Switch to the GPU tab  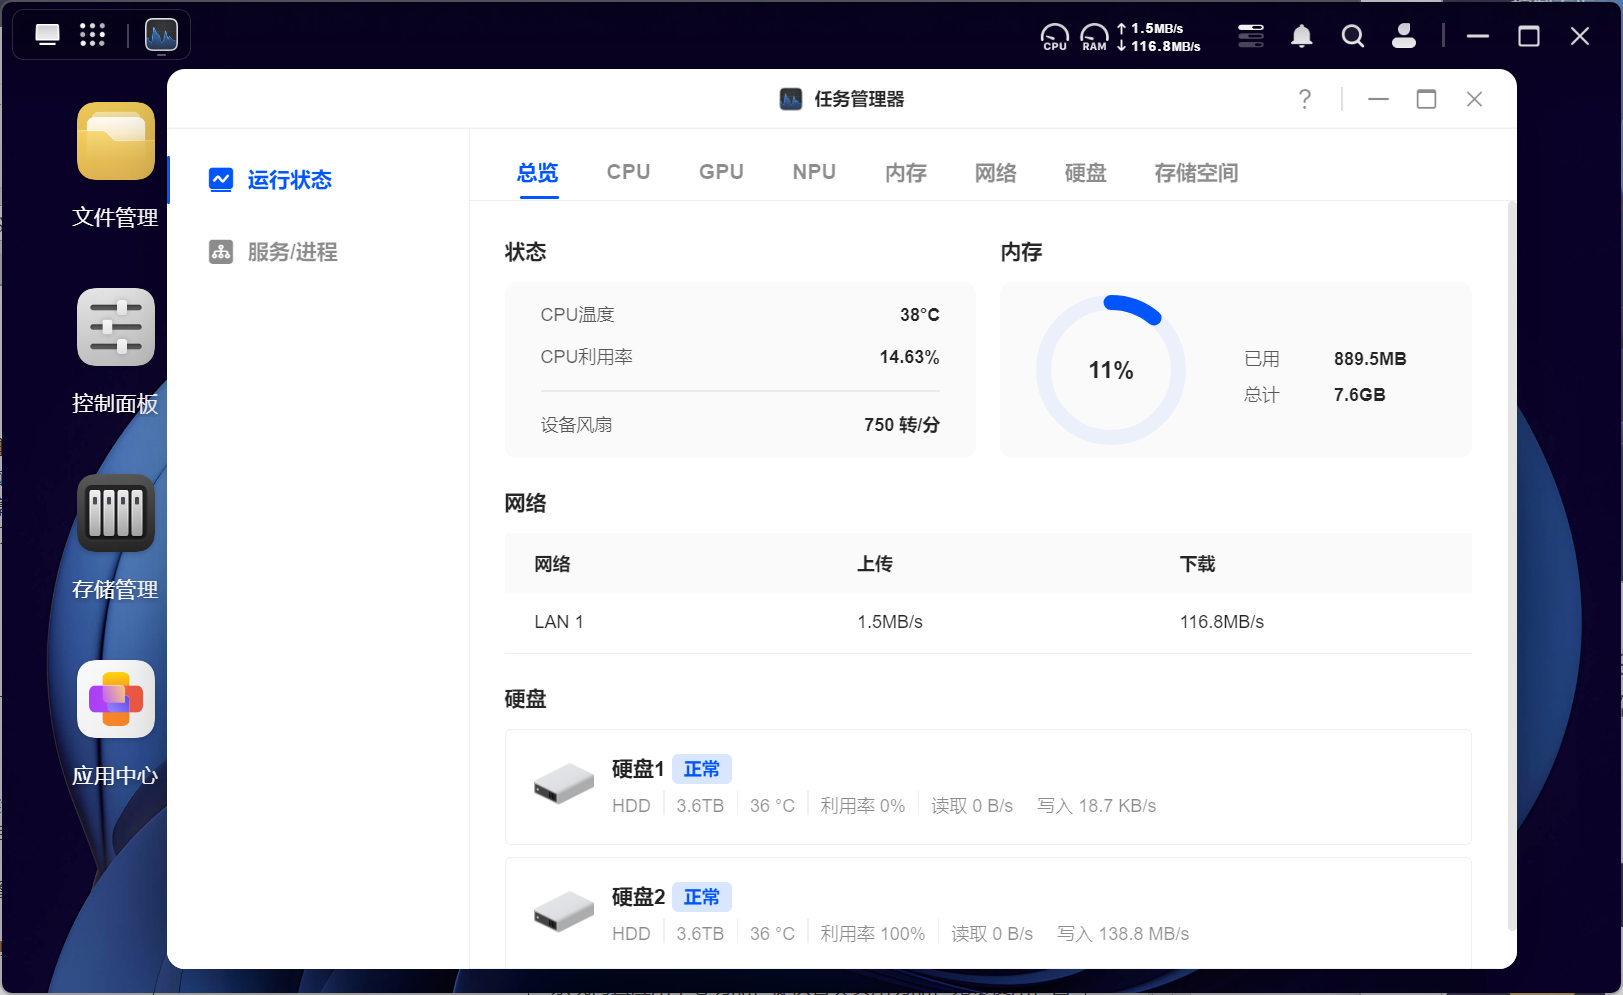pyautogui.click(x=721, y=172)
